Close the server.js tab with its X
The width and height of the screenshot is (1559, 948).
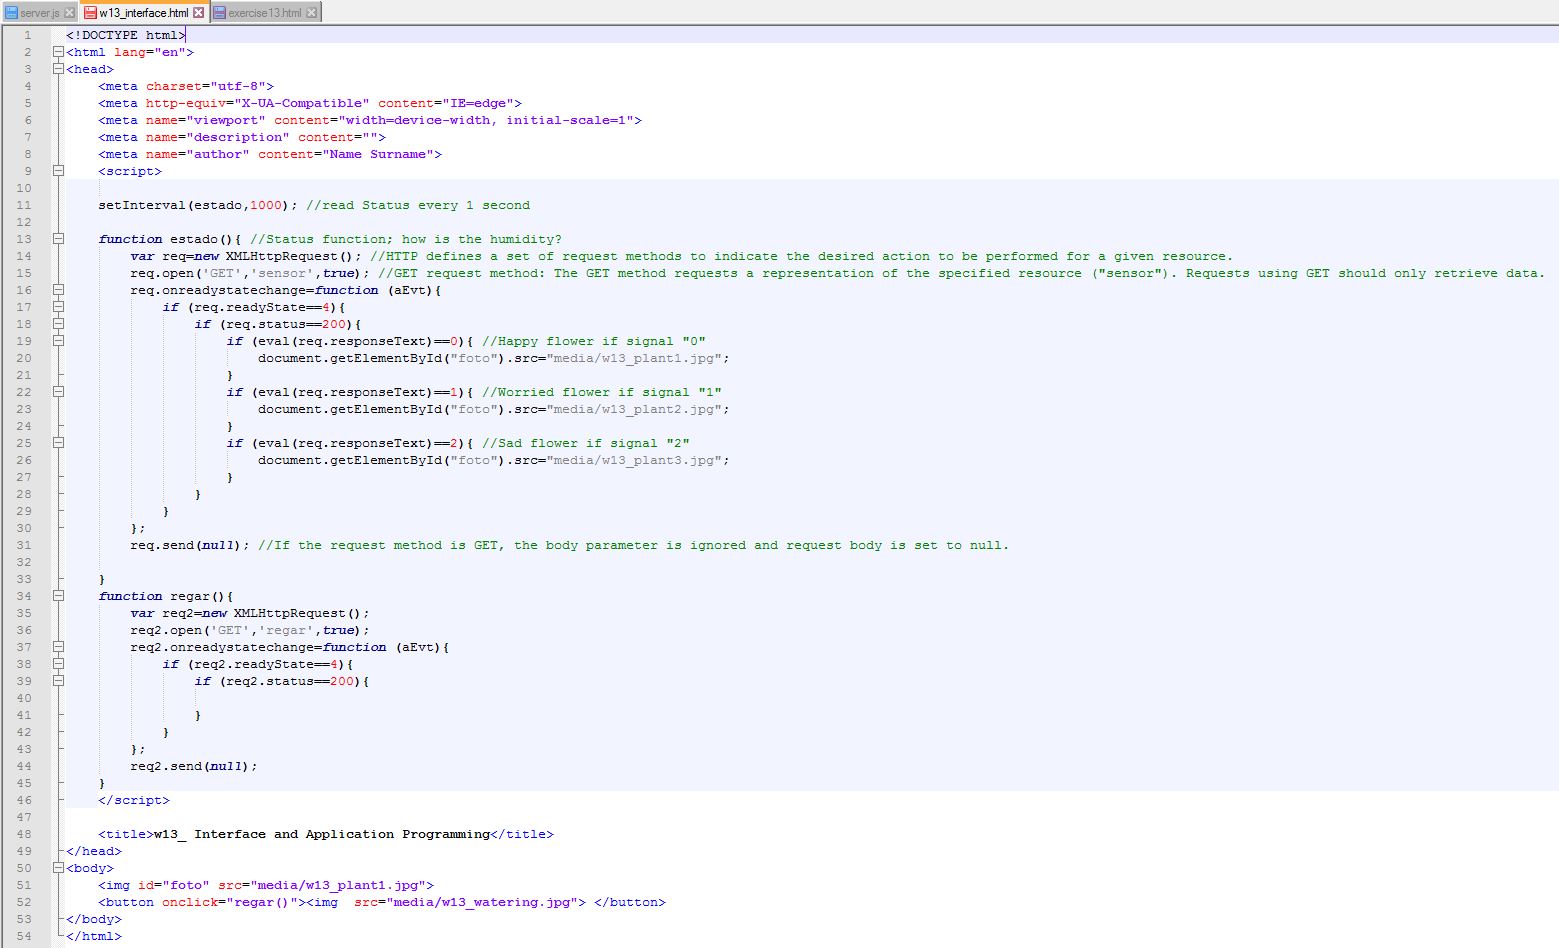(69, 13)
